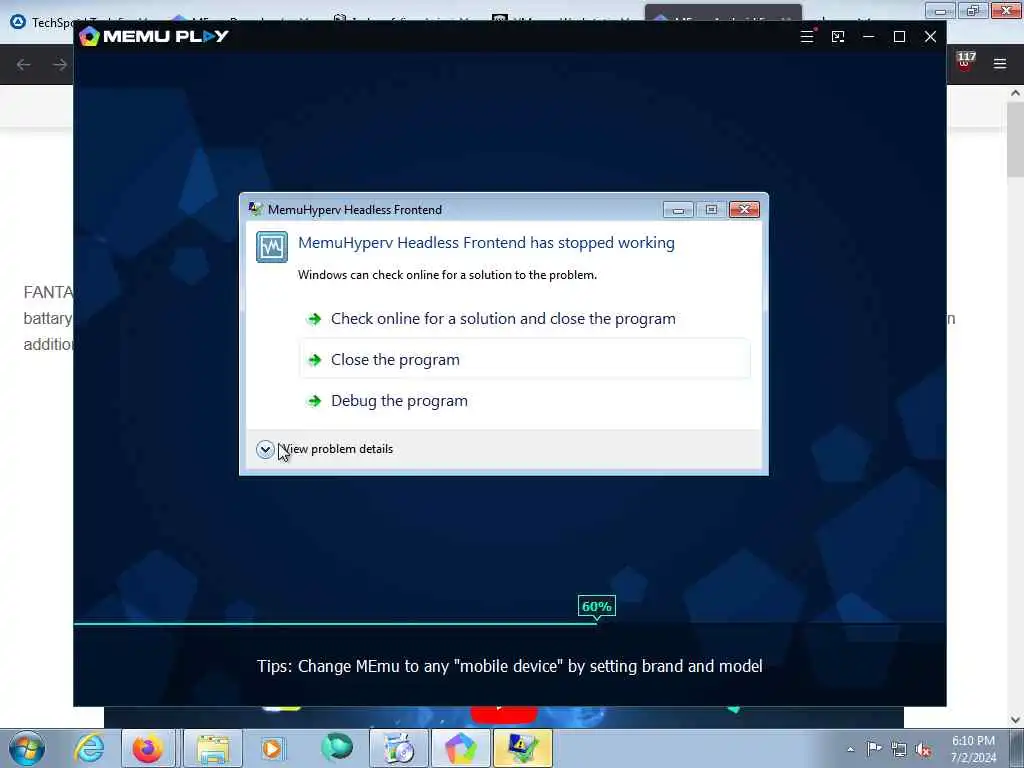Open Windows Explorer folder taskbar icon
The height and width of the screenshot is (768, 1024).
click(x=213, y=748)
